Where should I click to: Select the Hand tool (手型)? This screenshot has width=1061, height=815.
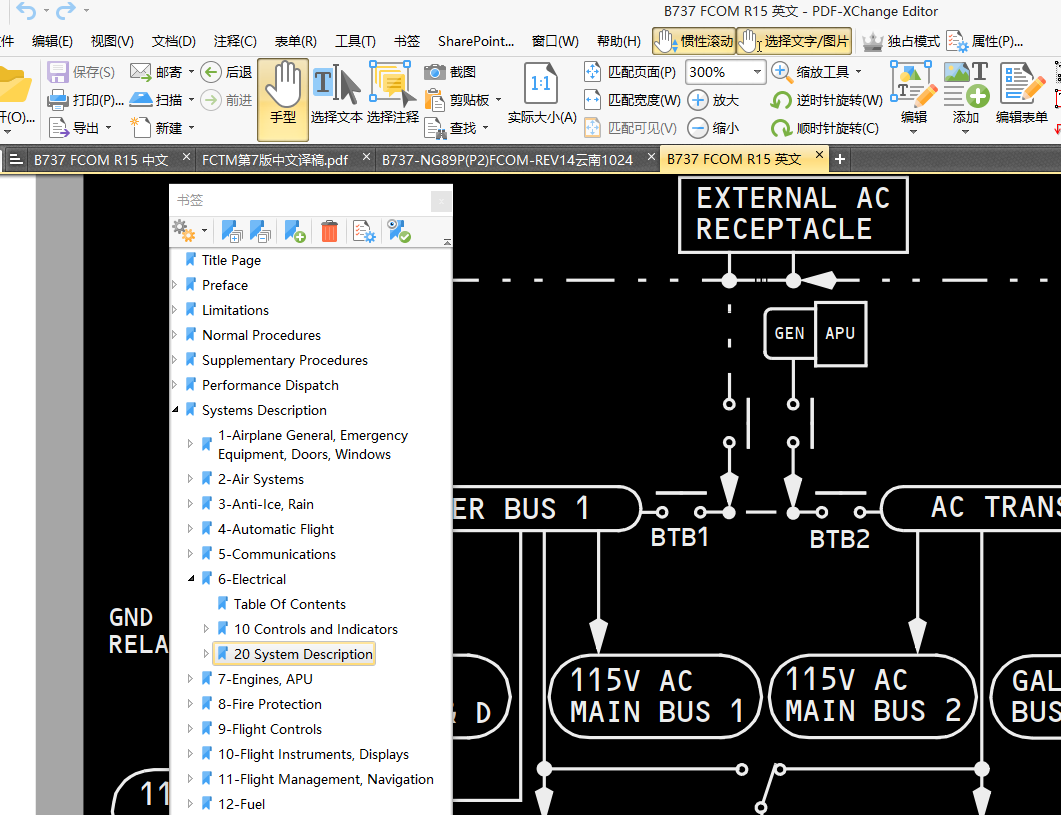point(283,97)
